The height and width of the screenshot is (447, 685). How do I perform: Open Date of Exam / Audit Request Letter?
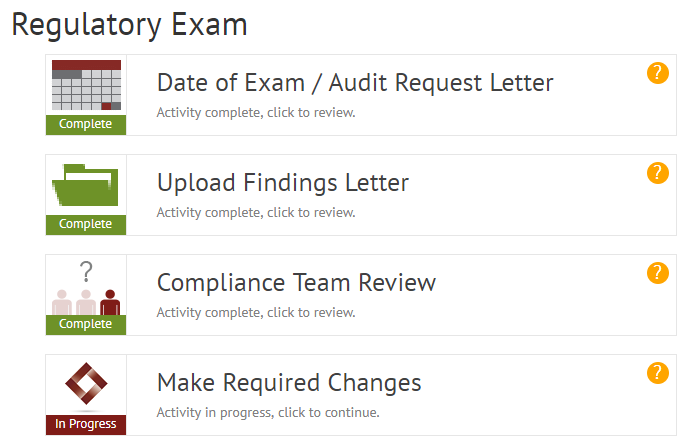click(x=355, y=82)
